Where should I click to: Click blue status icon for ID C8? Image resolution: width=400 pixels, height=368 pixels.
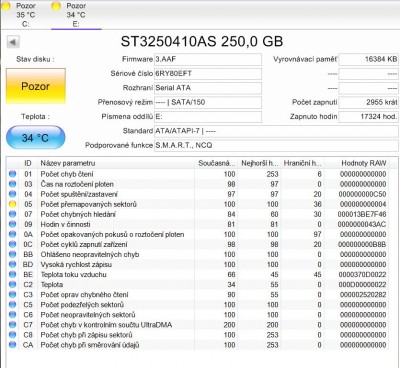pos(12,335)
